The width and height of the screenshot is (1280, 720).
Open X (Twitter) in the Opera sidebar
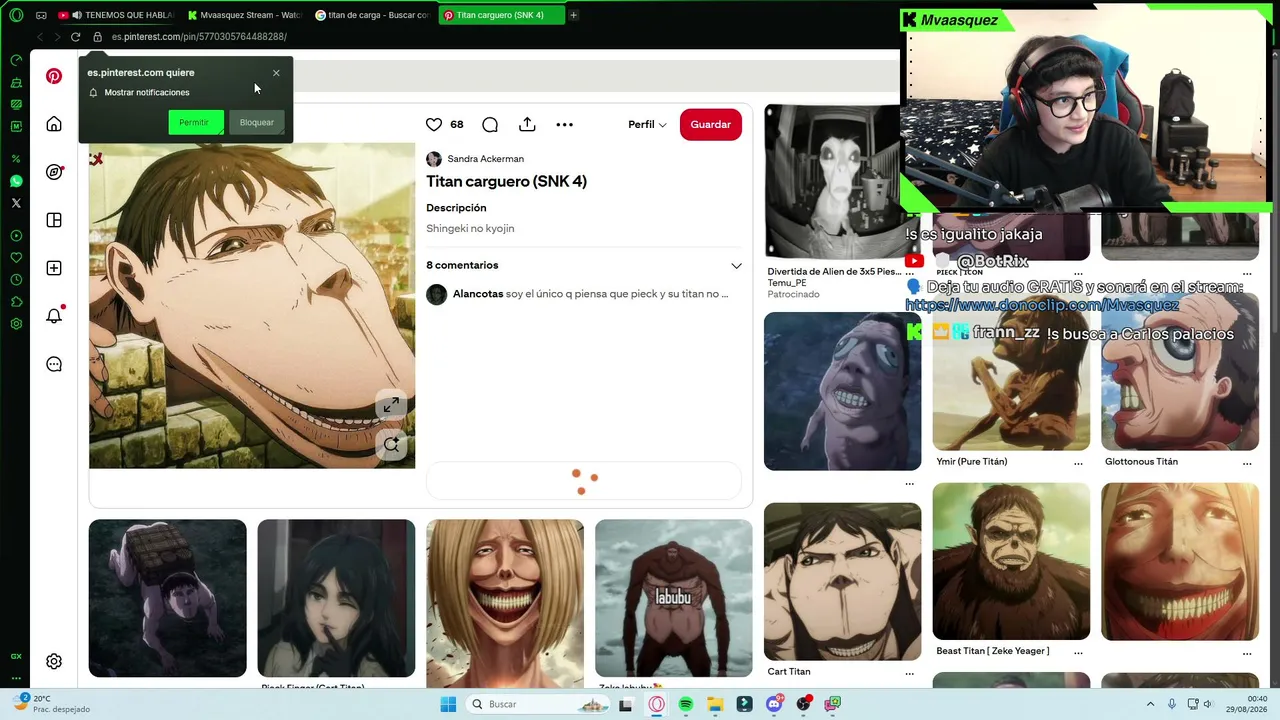pos(16,203)
